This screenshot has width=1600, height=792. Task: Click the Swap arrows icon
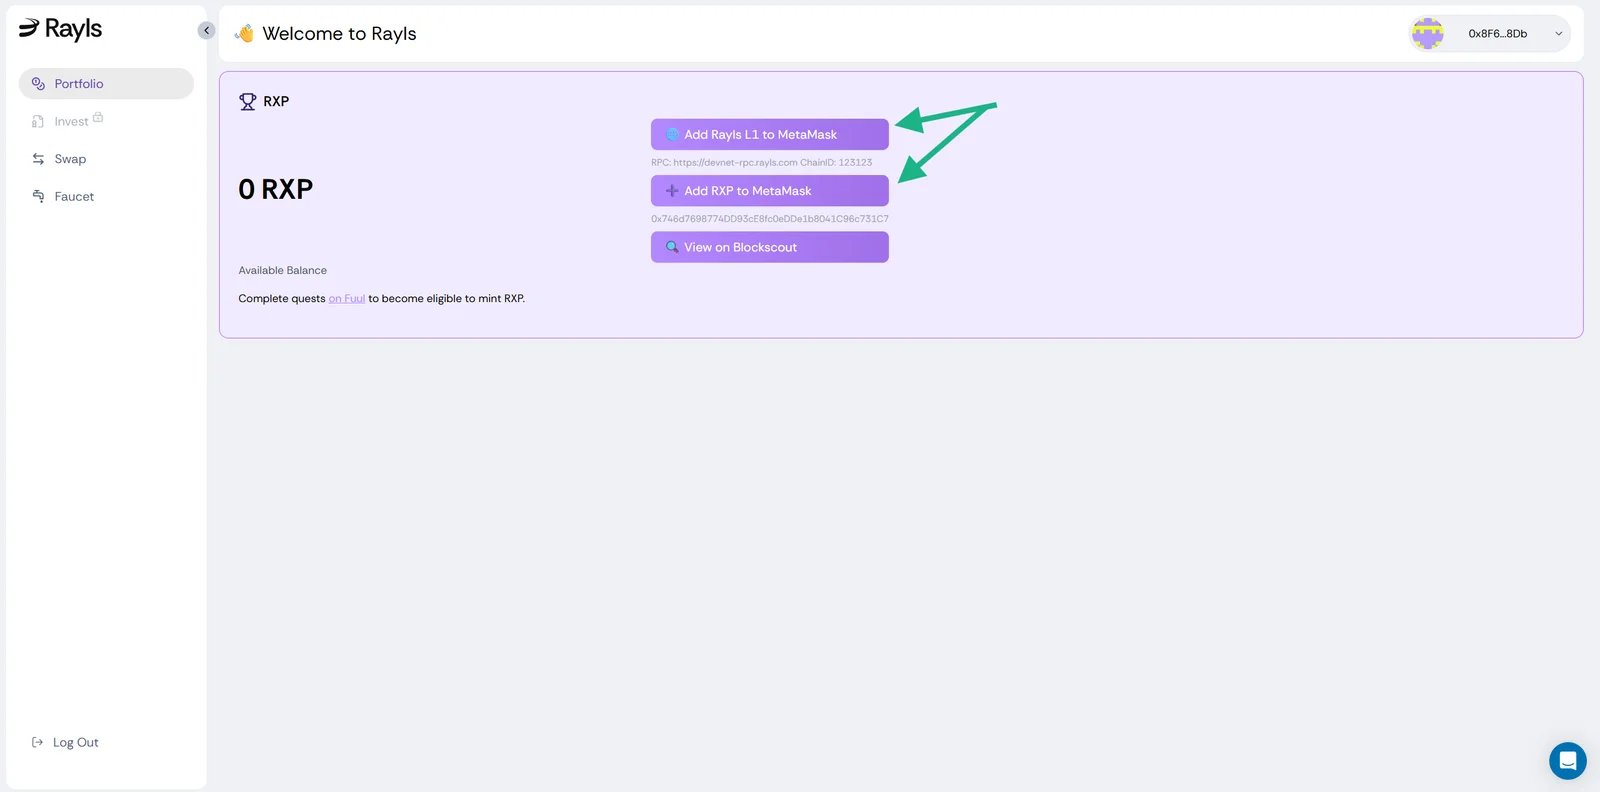coord(38,159)
